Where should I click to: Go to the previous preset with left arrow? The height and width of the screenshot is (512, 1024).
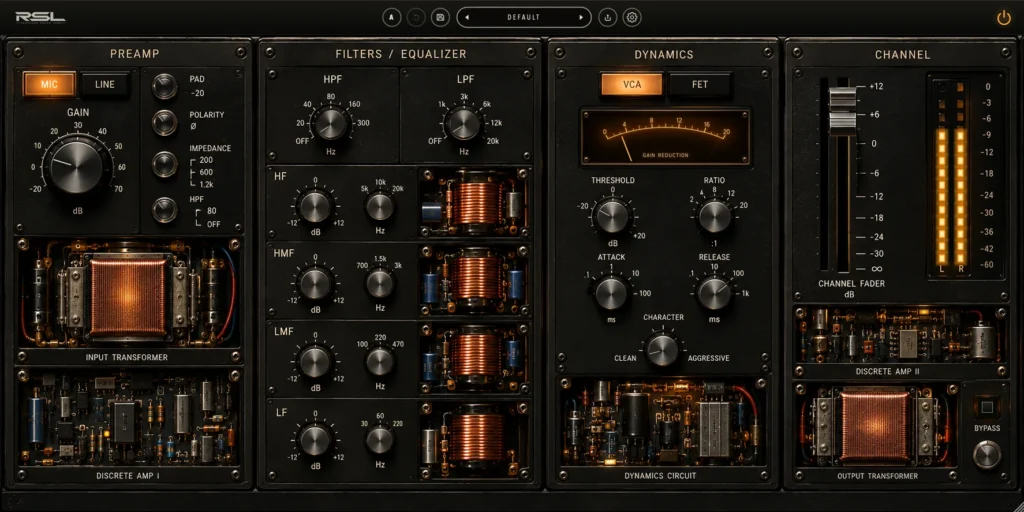(x=467, y=18)
